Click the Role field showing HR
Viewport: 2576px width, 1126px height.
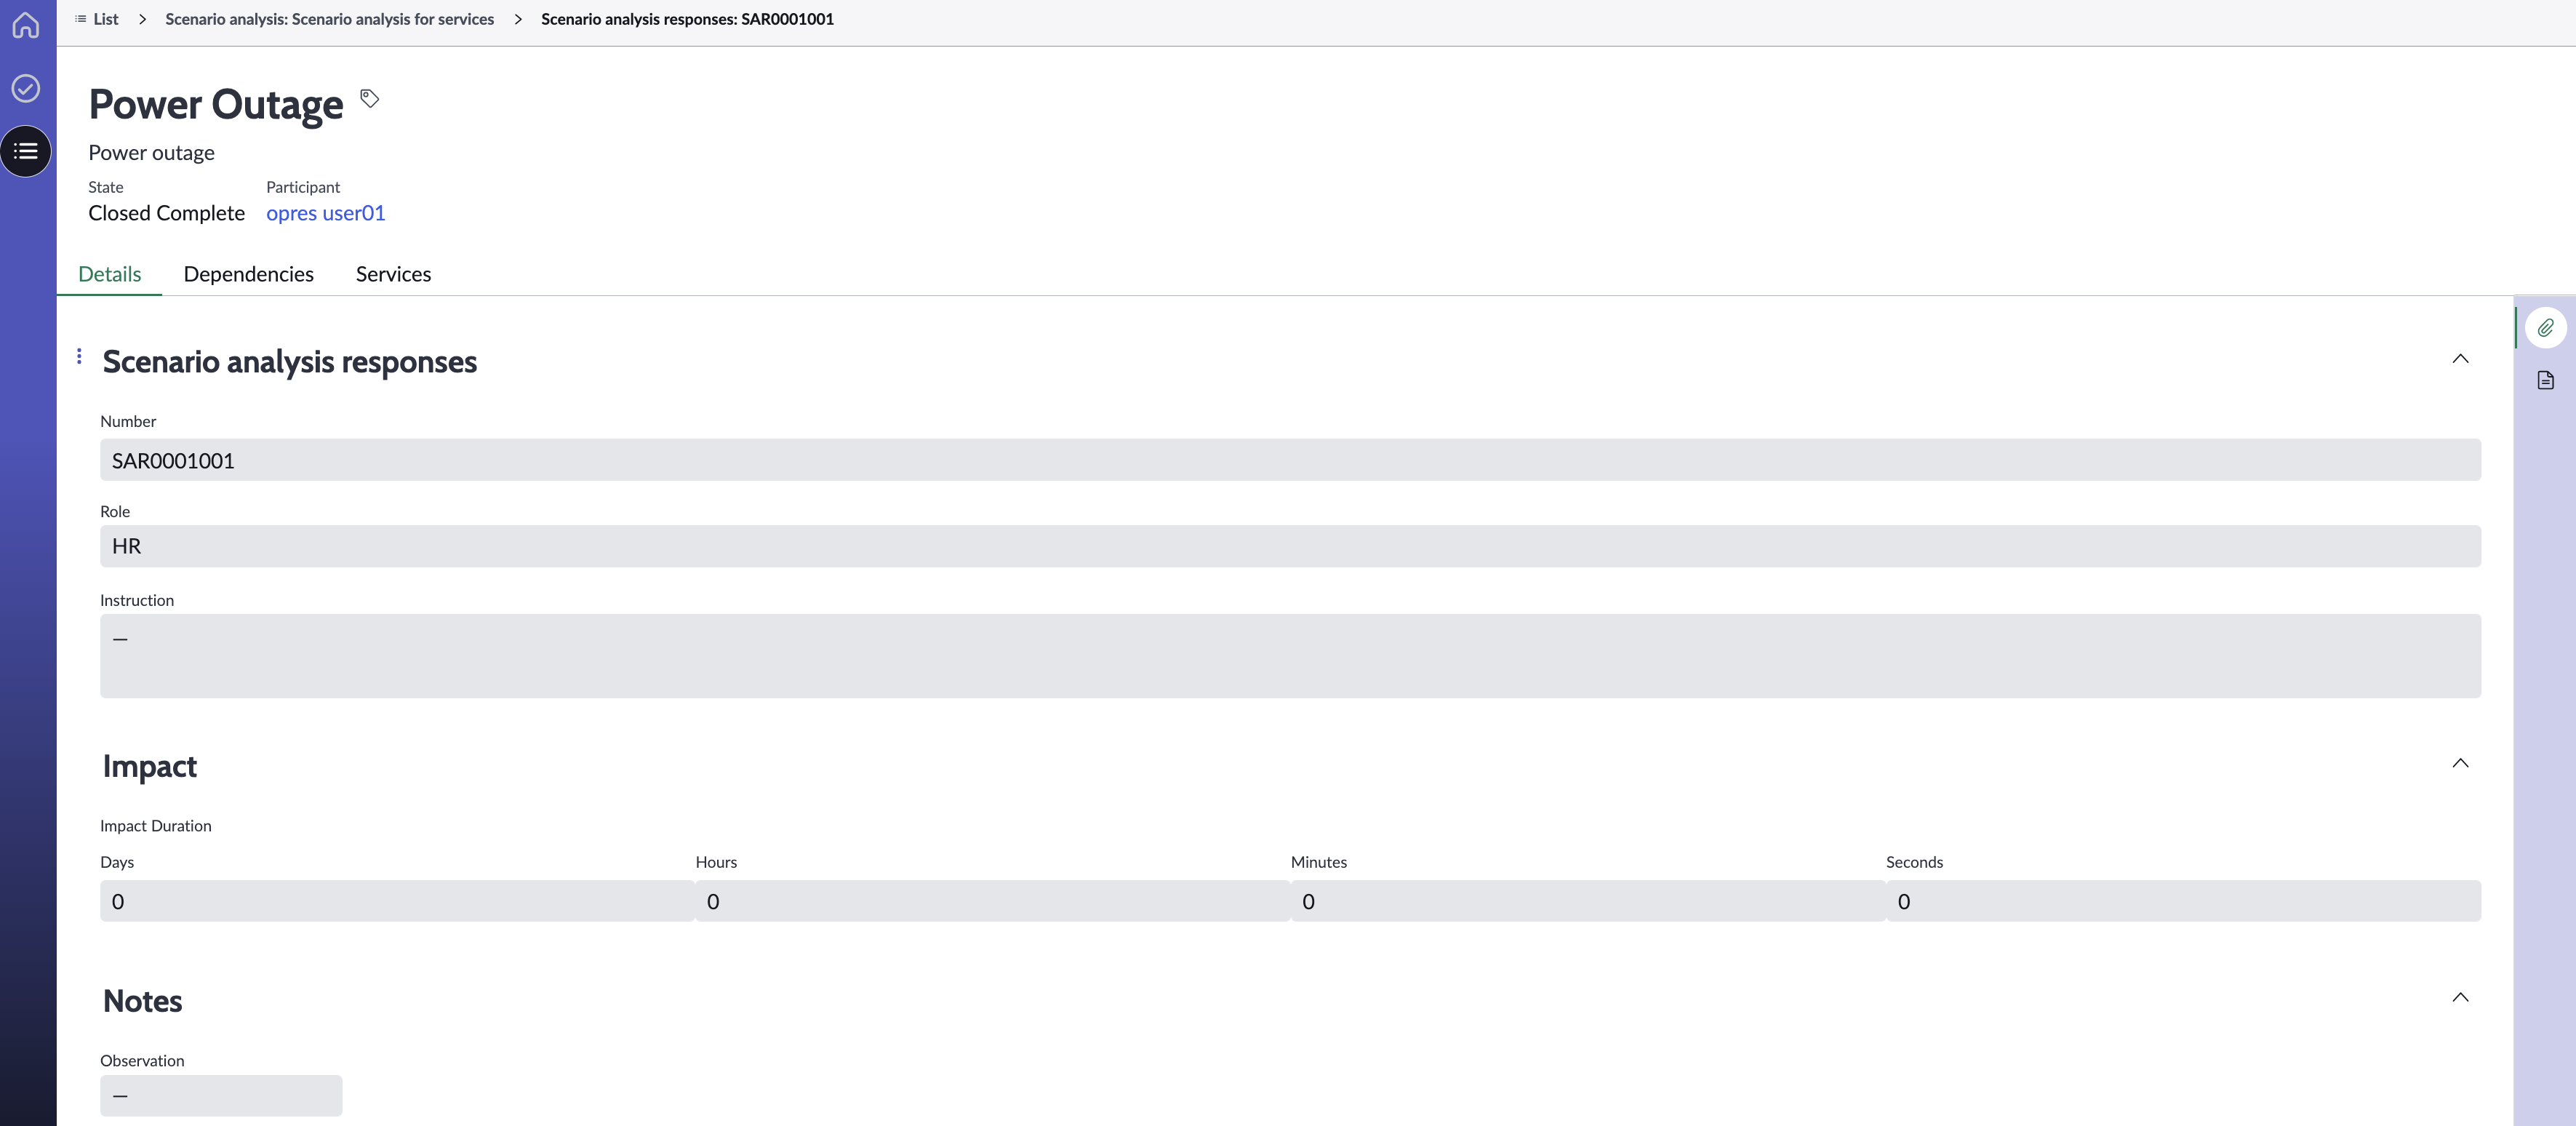click(x=1290, y=546)
